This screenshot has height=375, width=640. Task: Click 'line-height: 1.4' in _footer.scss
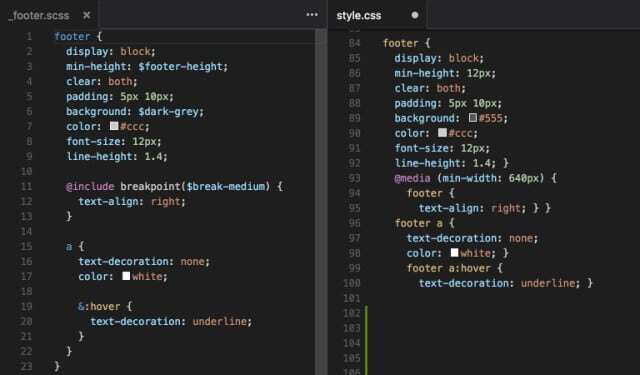115,156
